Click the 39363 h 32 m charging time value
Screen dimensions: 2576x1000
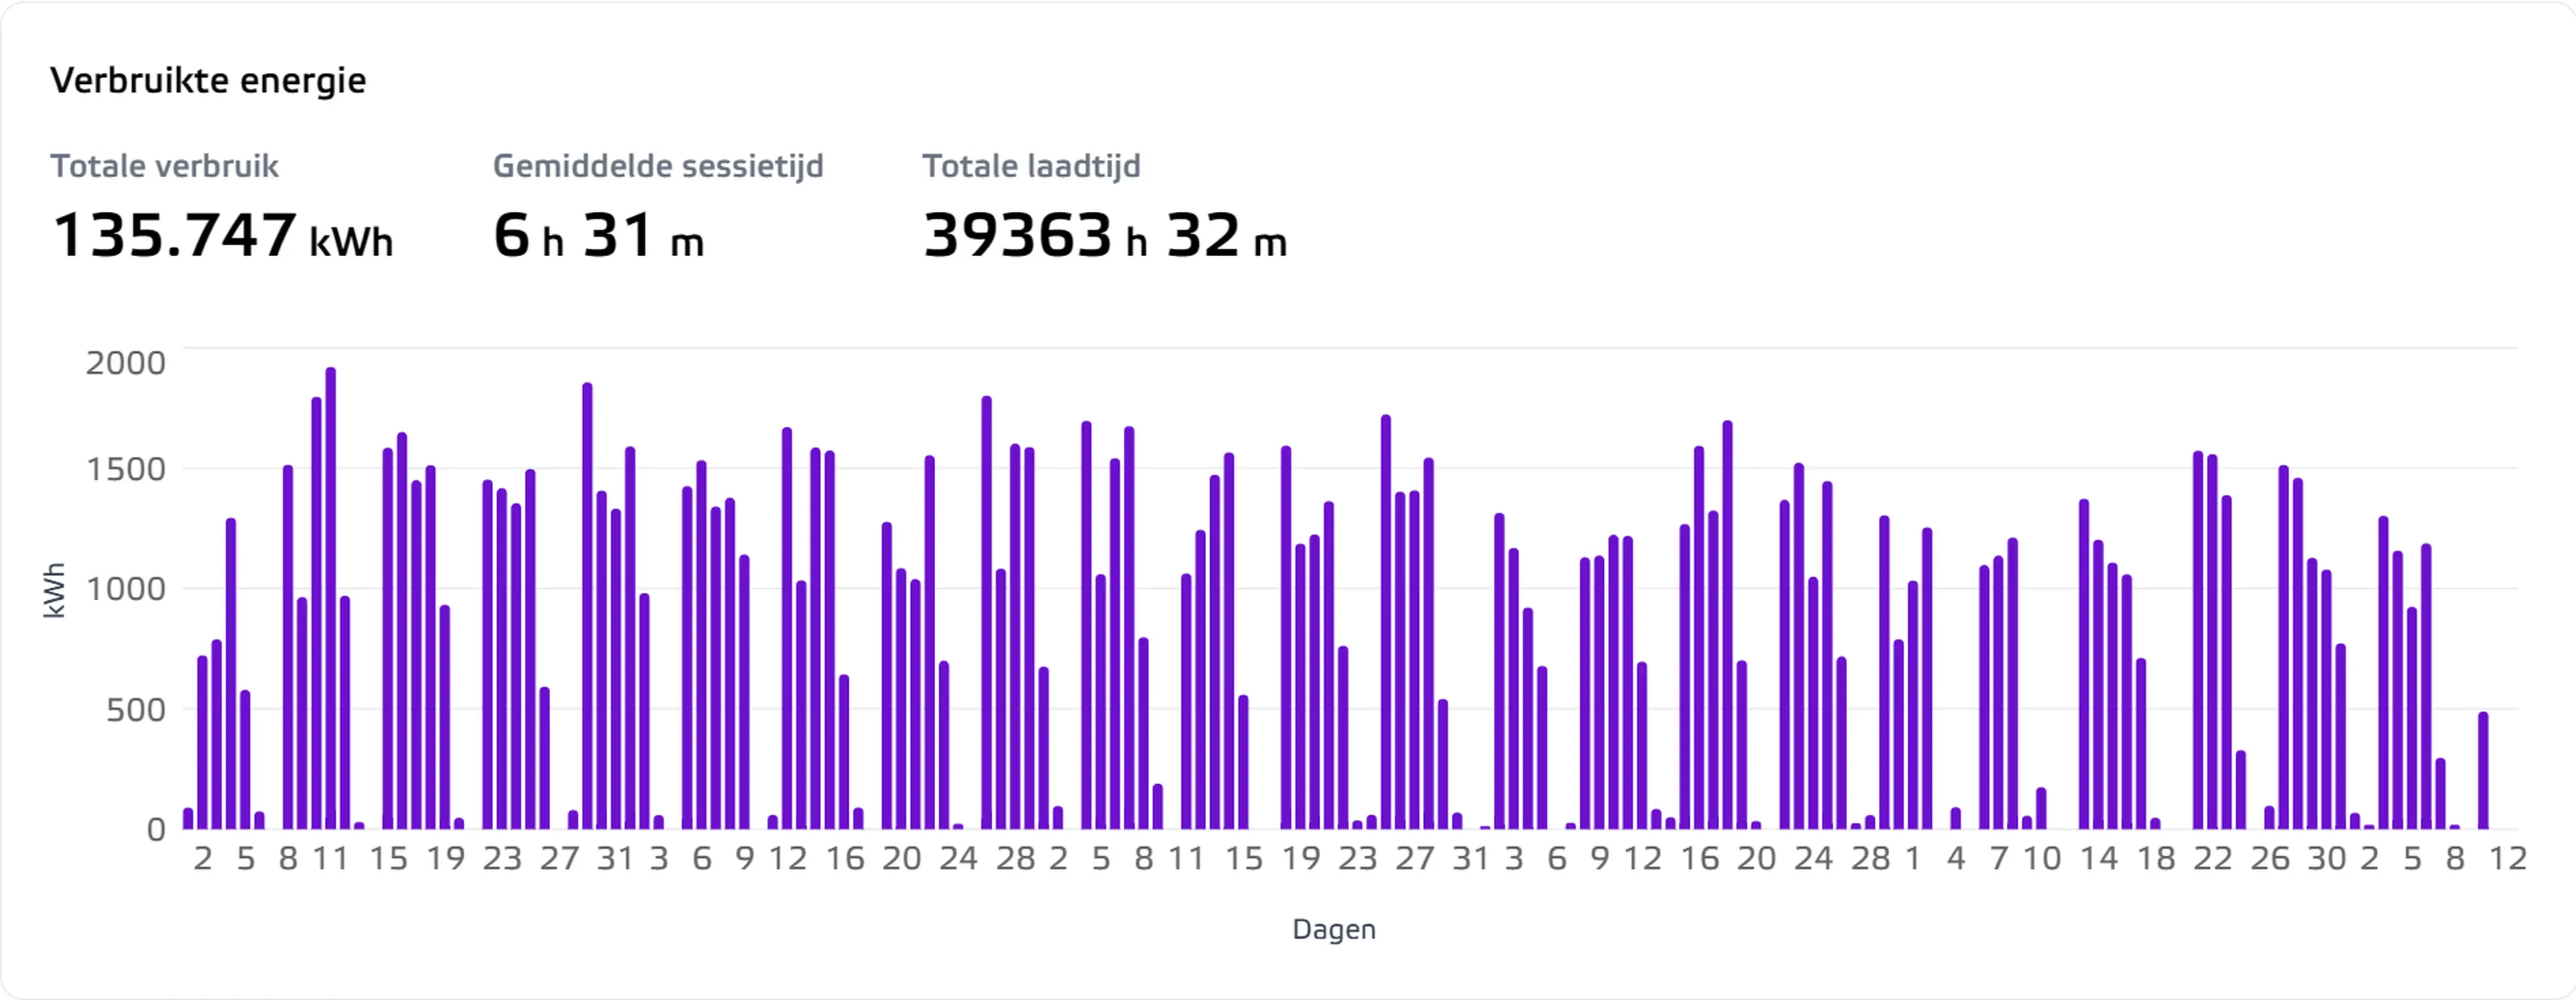[x=1104, y=236]
